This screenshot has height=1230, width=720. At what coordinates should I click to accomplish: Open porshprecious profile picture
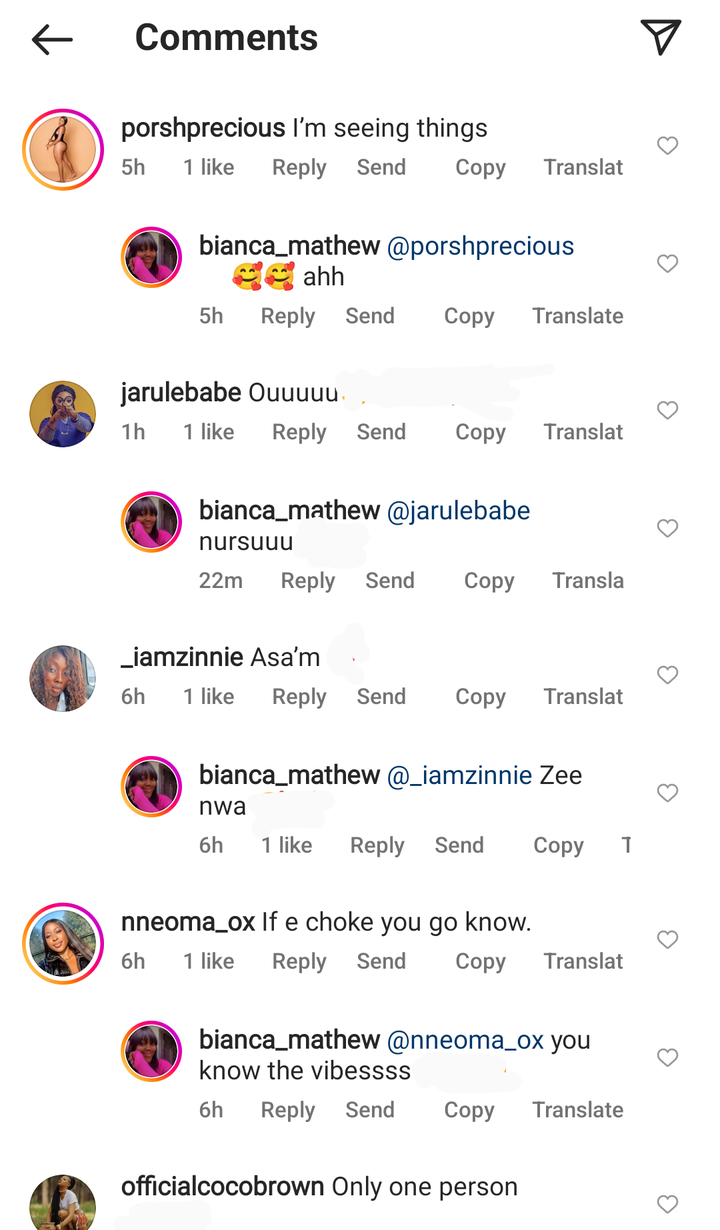point(63,149)
